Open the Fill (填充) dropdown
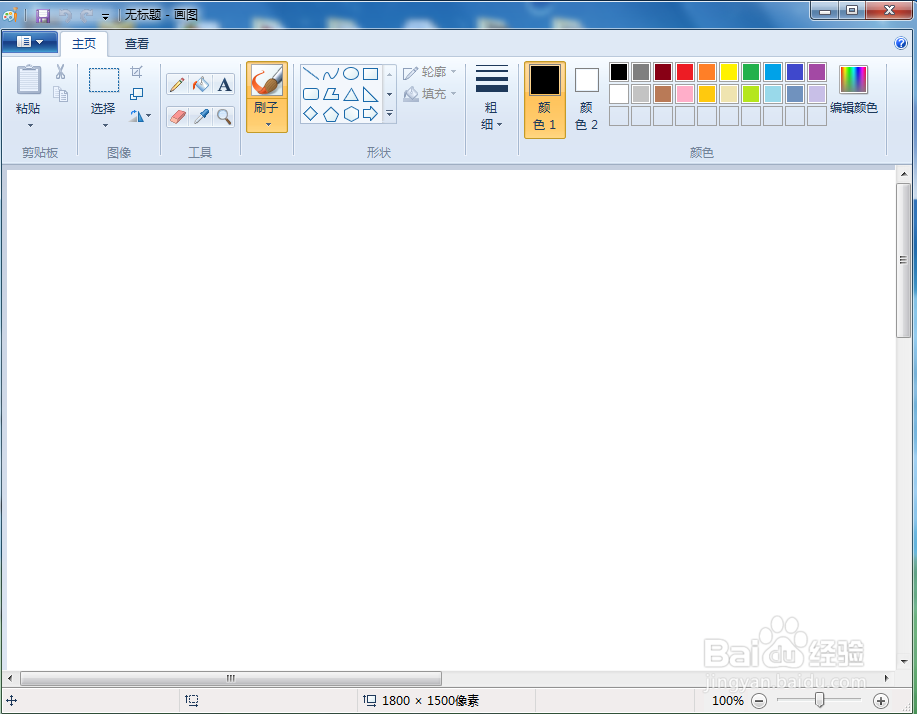Image resolution: width=917 pixels, height=714 pixels. pyautogui.click(x=429, y=94)
